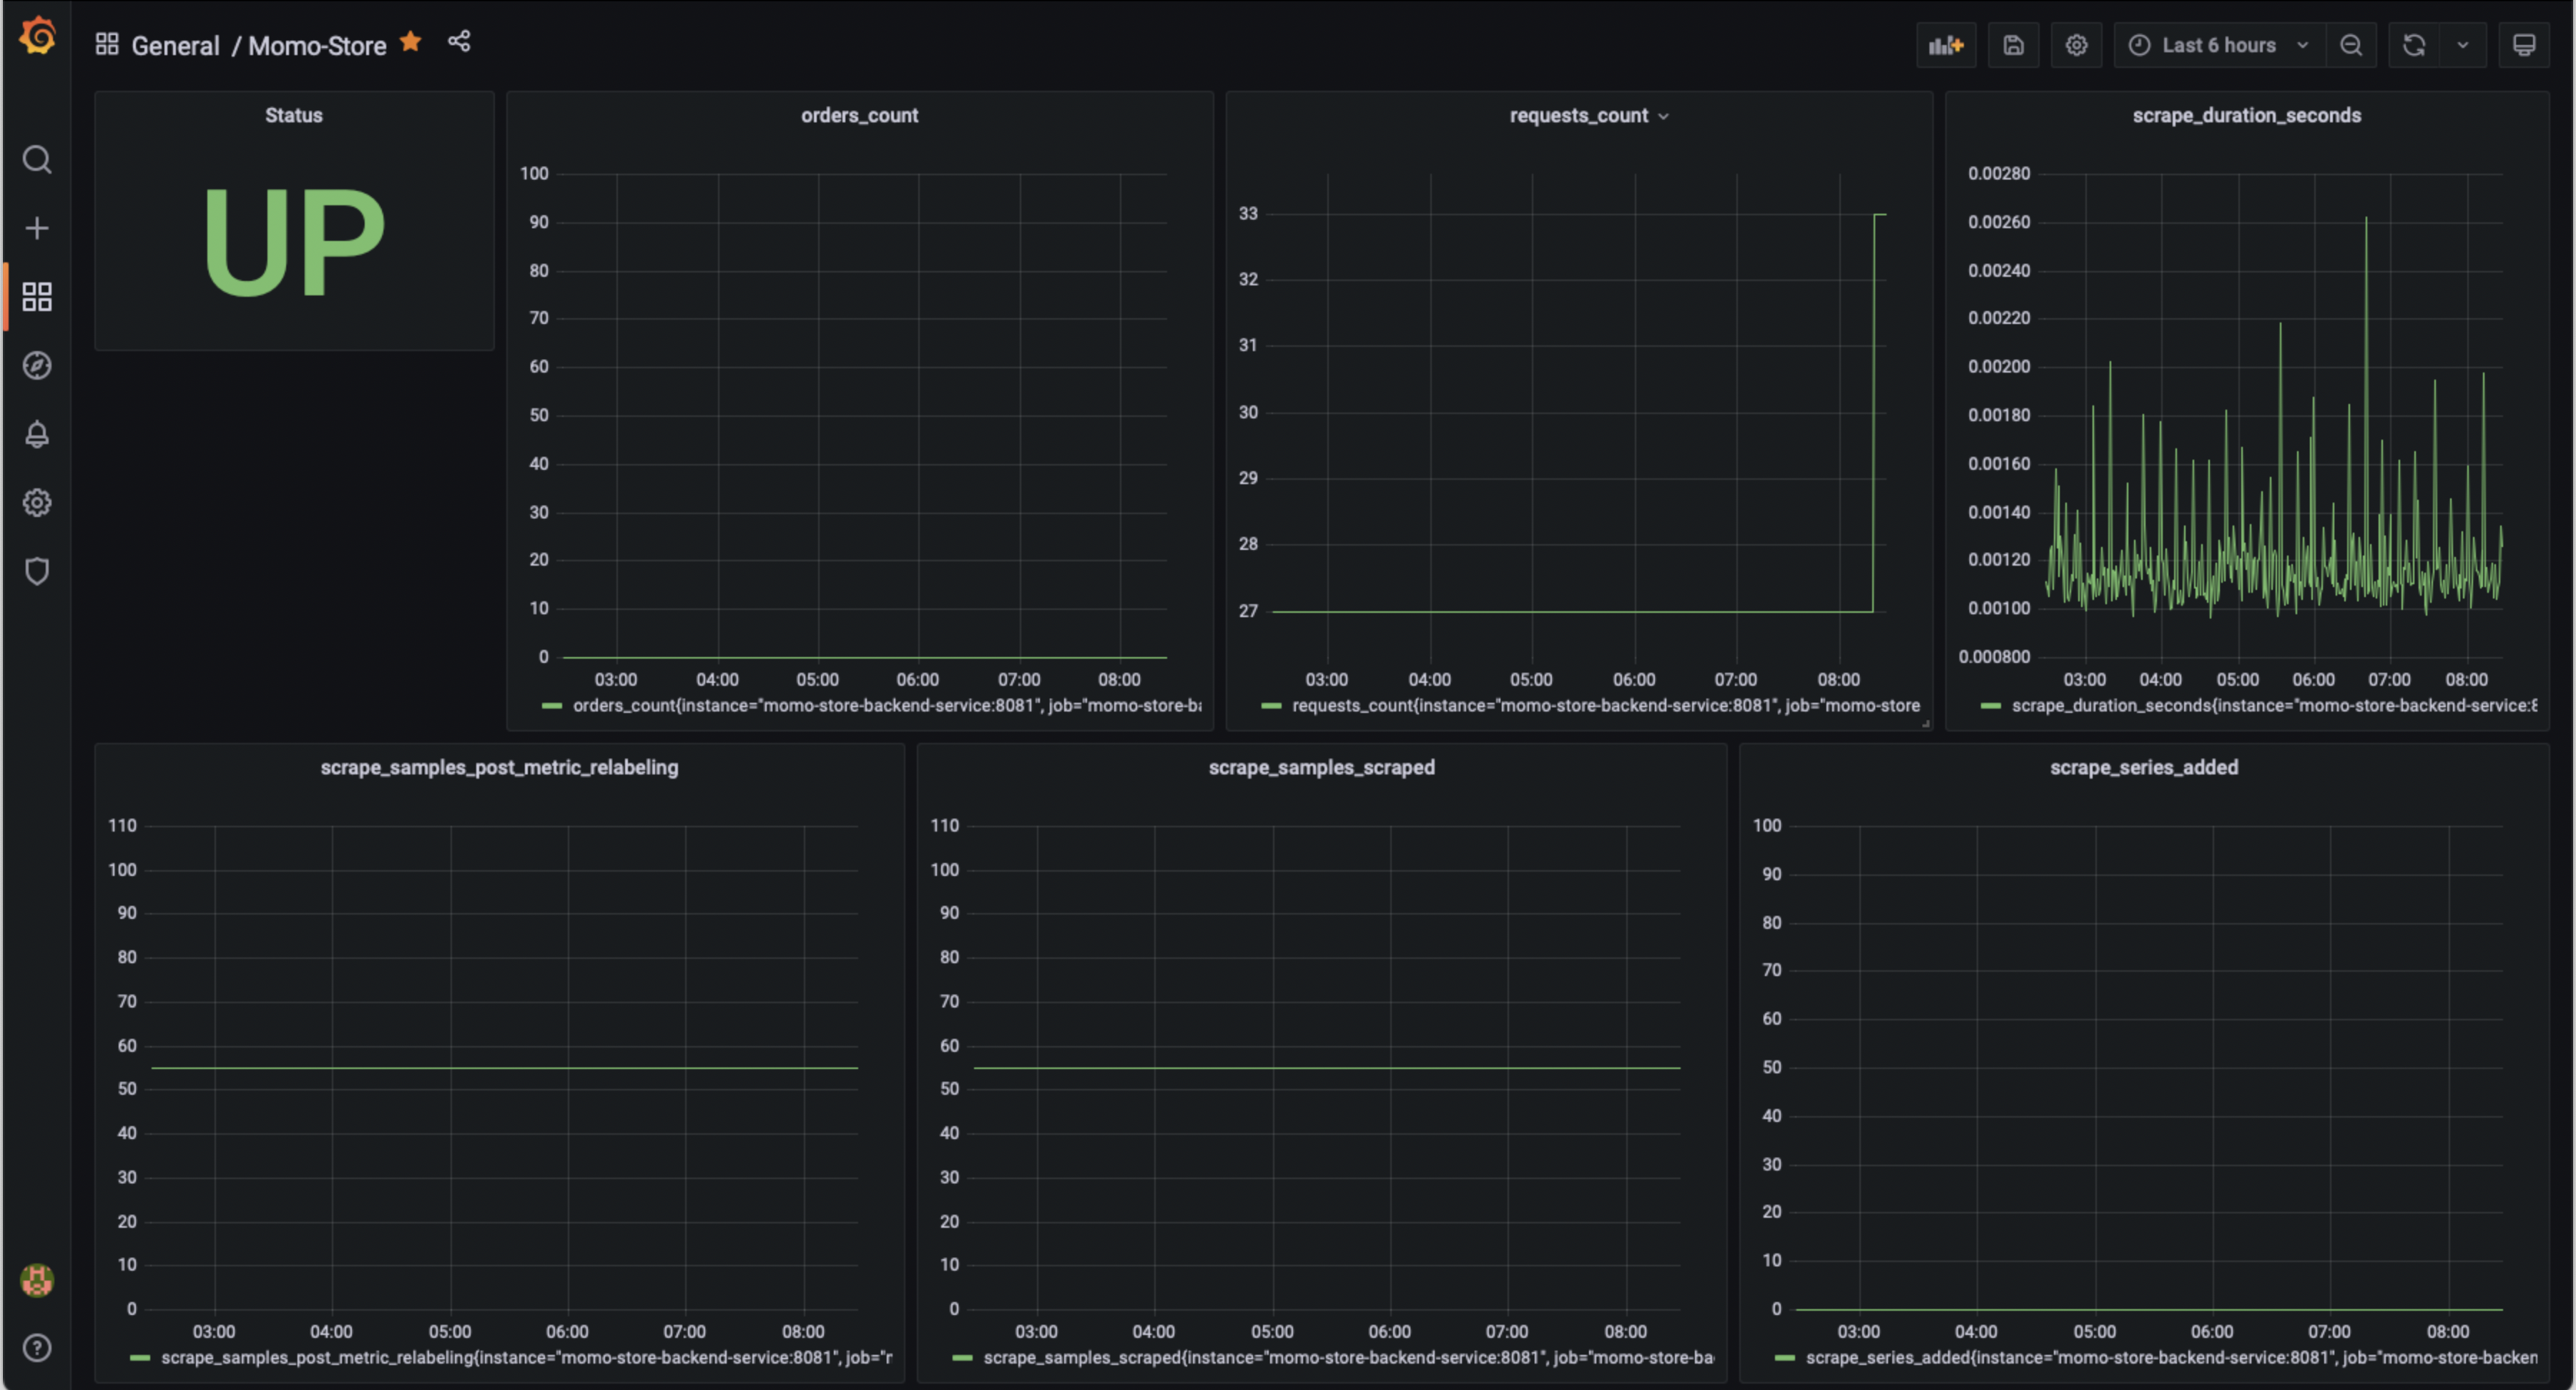The height and width of the screenshot is (1390, 2576).
Task: Open the requests_count panel title menu
Action: (1589, 115)
